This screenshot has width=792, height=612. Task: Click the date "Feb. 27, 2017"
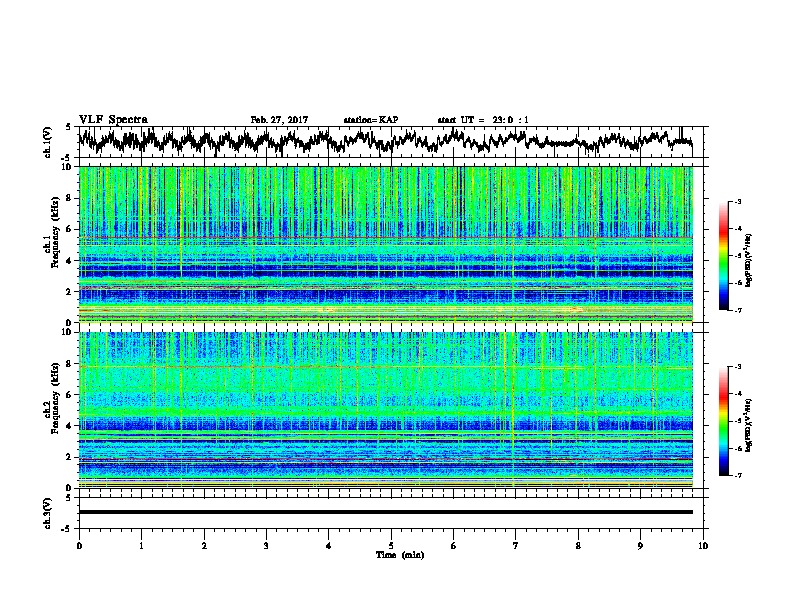coord(279,120)
